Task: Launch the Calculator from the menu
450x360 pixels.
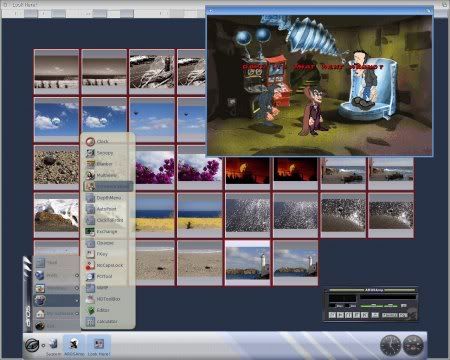Action: pos(107,322)
